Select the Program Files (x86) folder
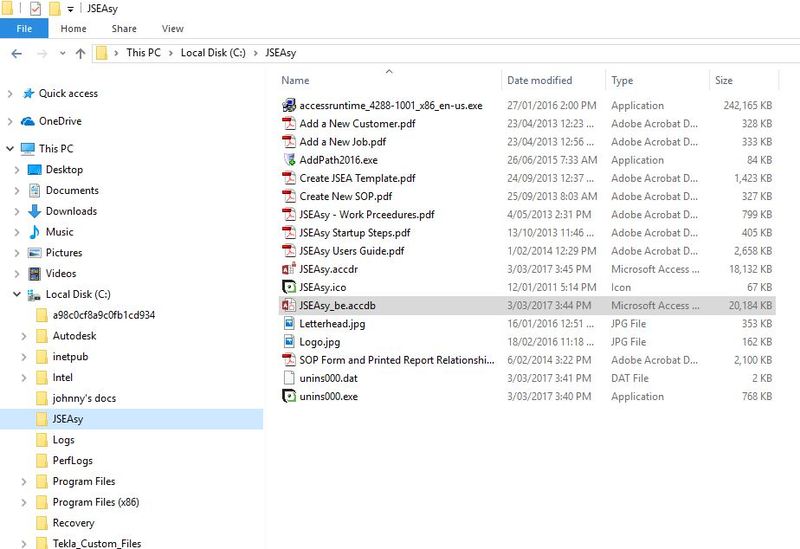This screenshot has height=549, width=800. click(x=96, y=503)
